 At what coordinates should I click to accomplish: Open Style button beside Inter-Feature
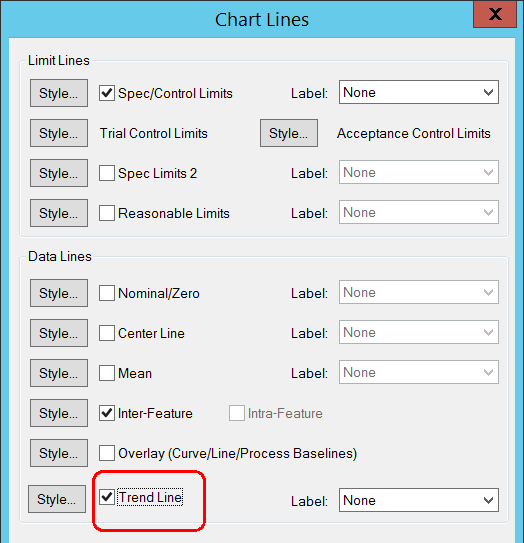59,413
